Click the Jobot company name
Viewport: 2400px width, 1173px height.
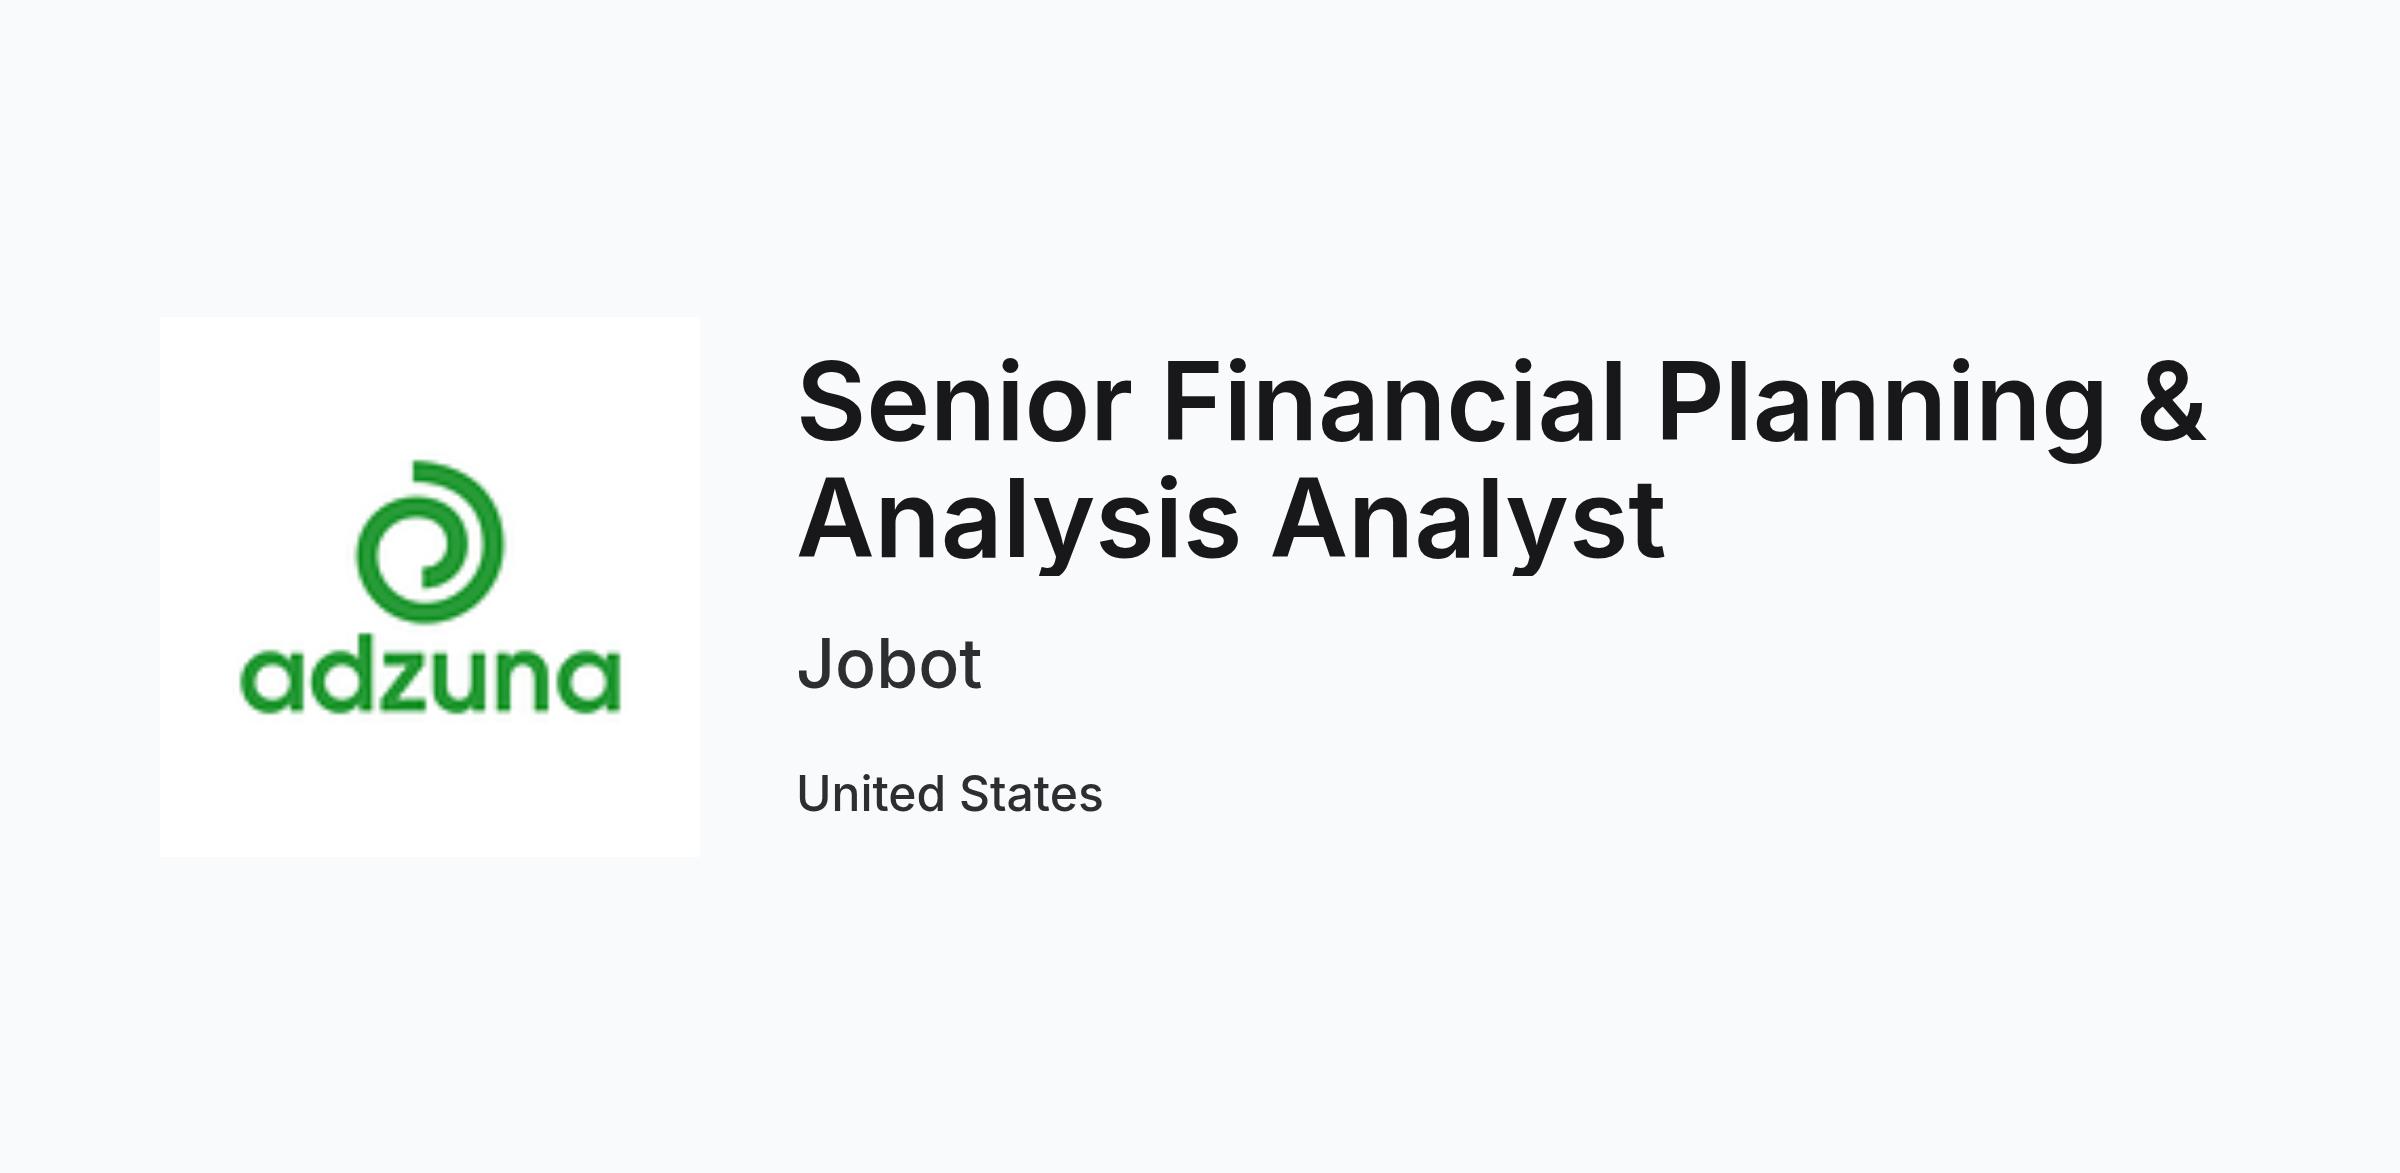[x=889, y=663]
